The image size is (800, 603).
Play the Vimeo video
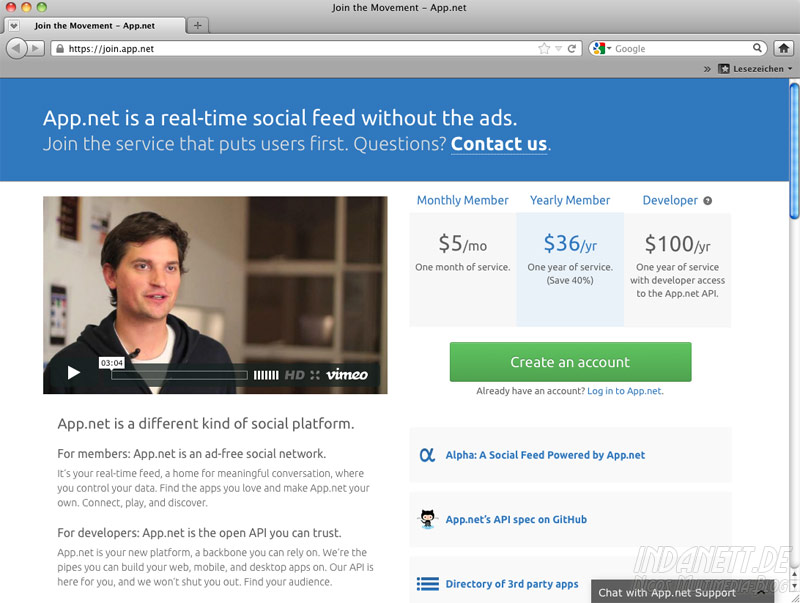[73, 372]
